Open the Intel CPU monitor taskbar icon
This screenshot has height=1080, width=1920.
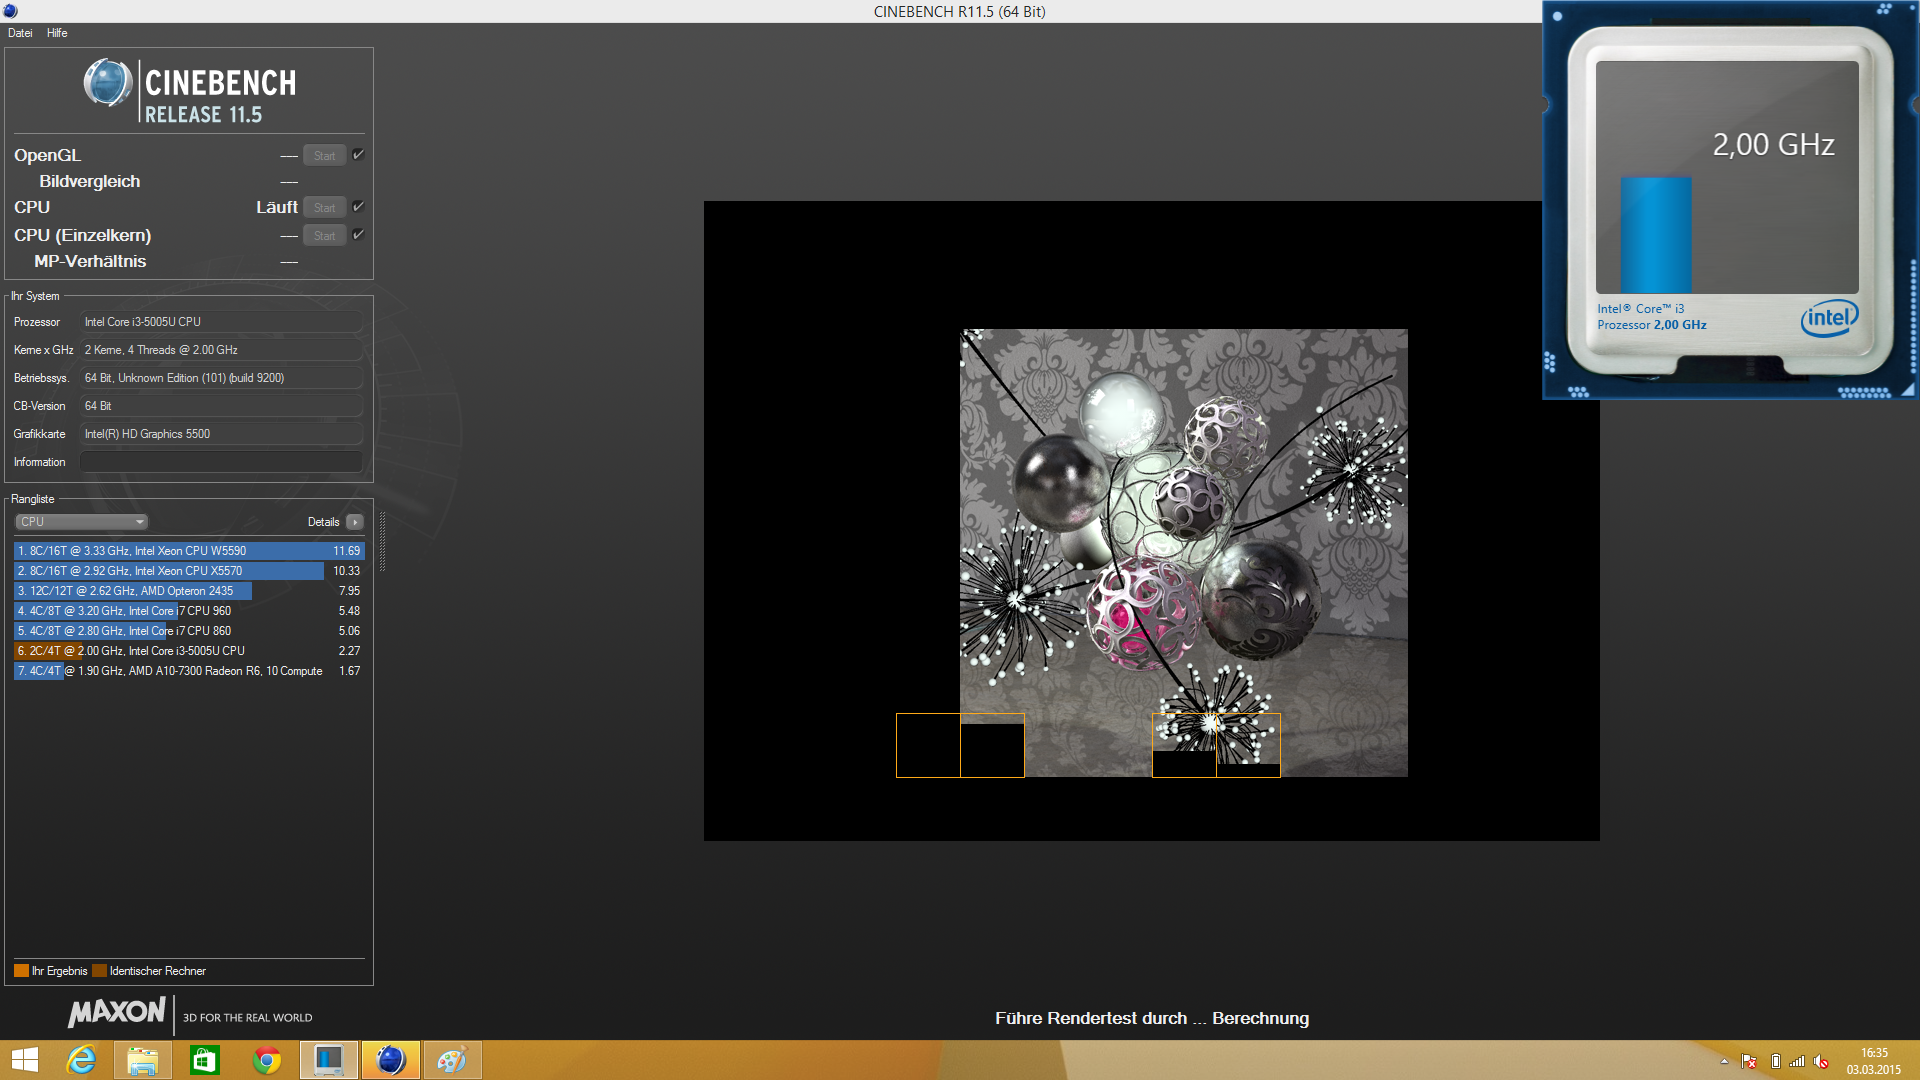(329, 1060)
